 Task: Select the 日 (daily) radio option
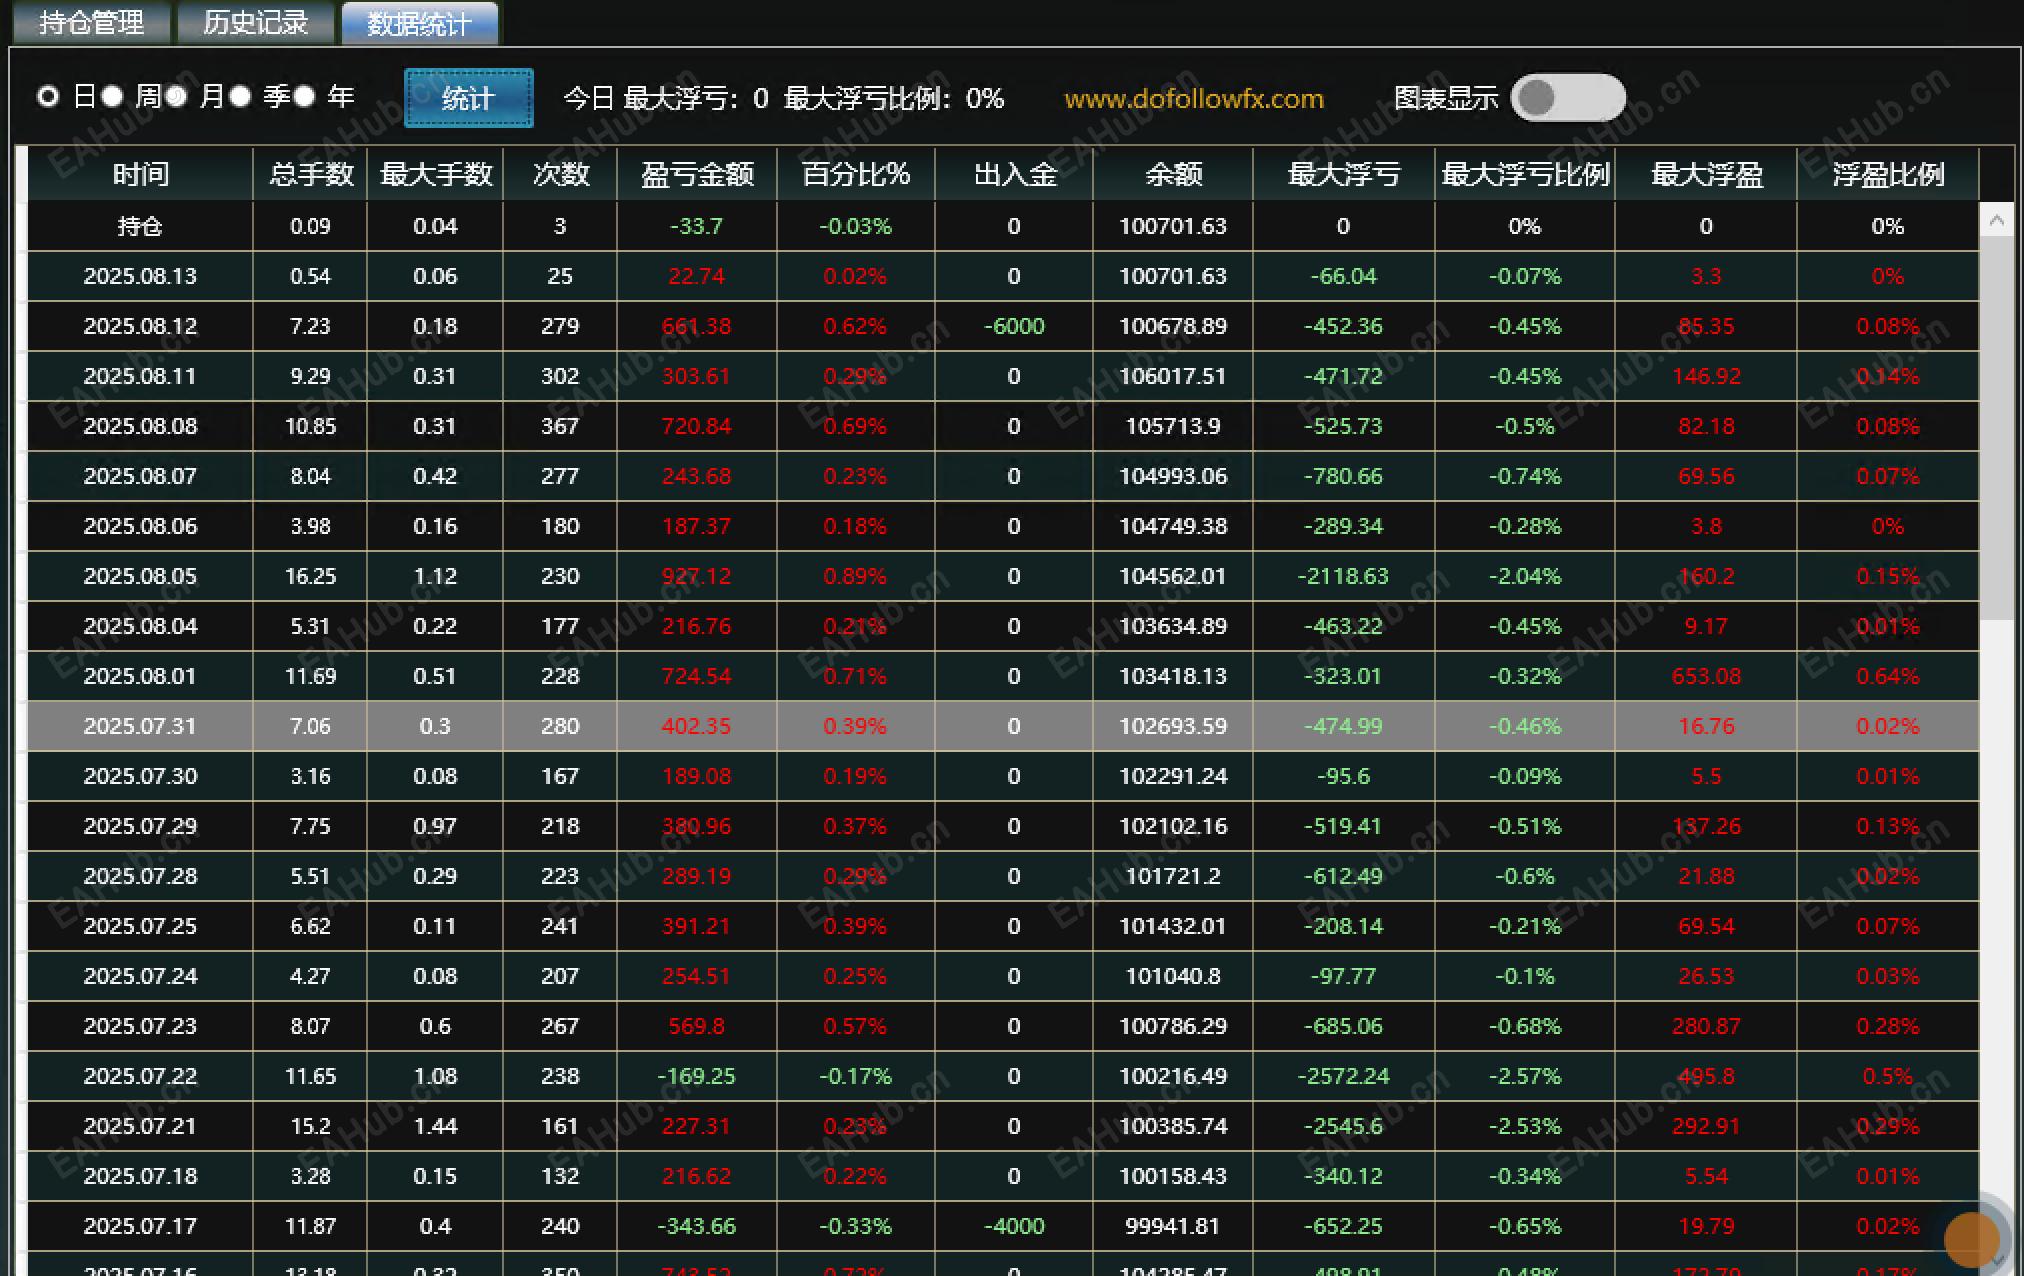[x=47, y=97]
